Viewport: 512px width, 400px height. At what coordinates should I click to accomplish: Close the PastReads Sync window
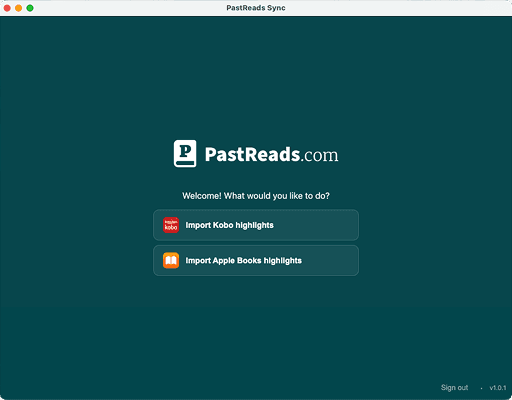pyautogui.click(x=7, y=8)
